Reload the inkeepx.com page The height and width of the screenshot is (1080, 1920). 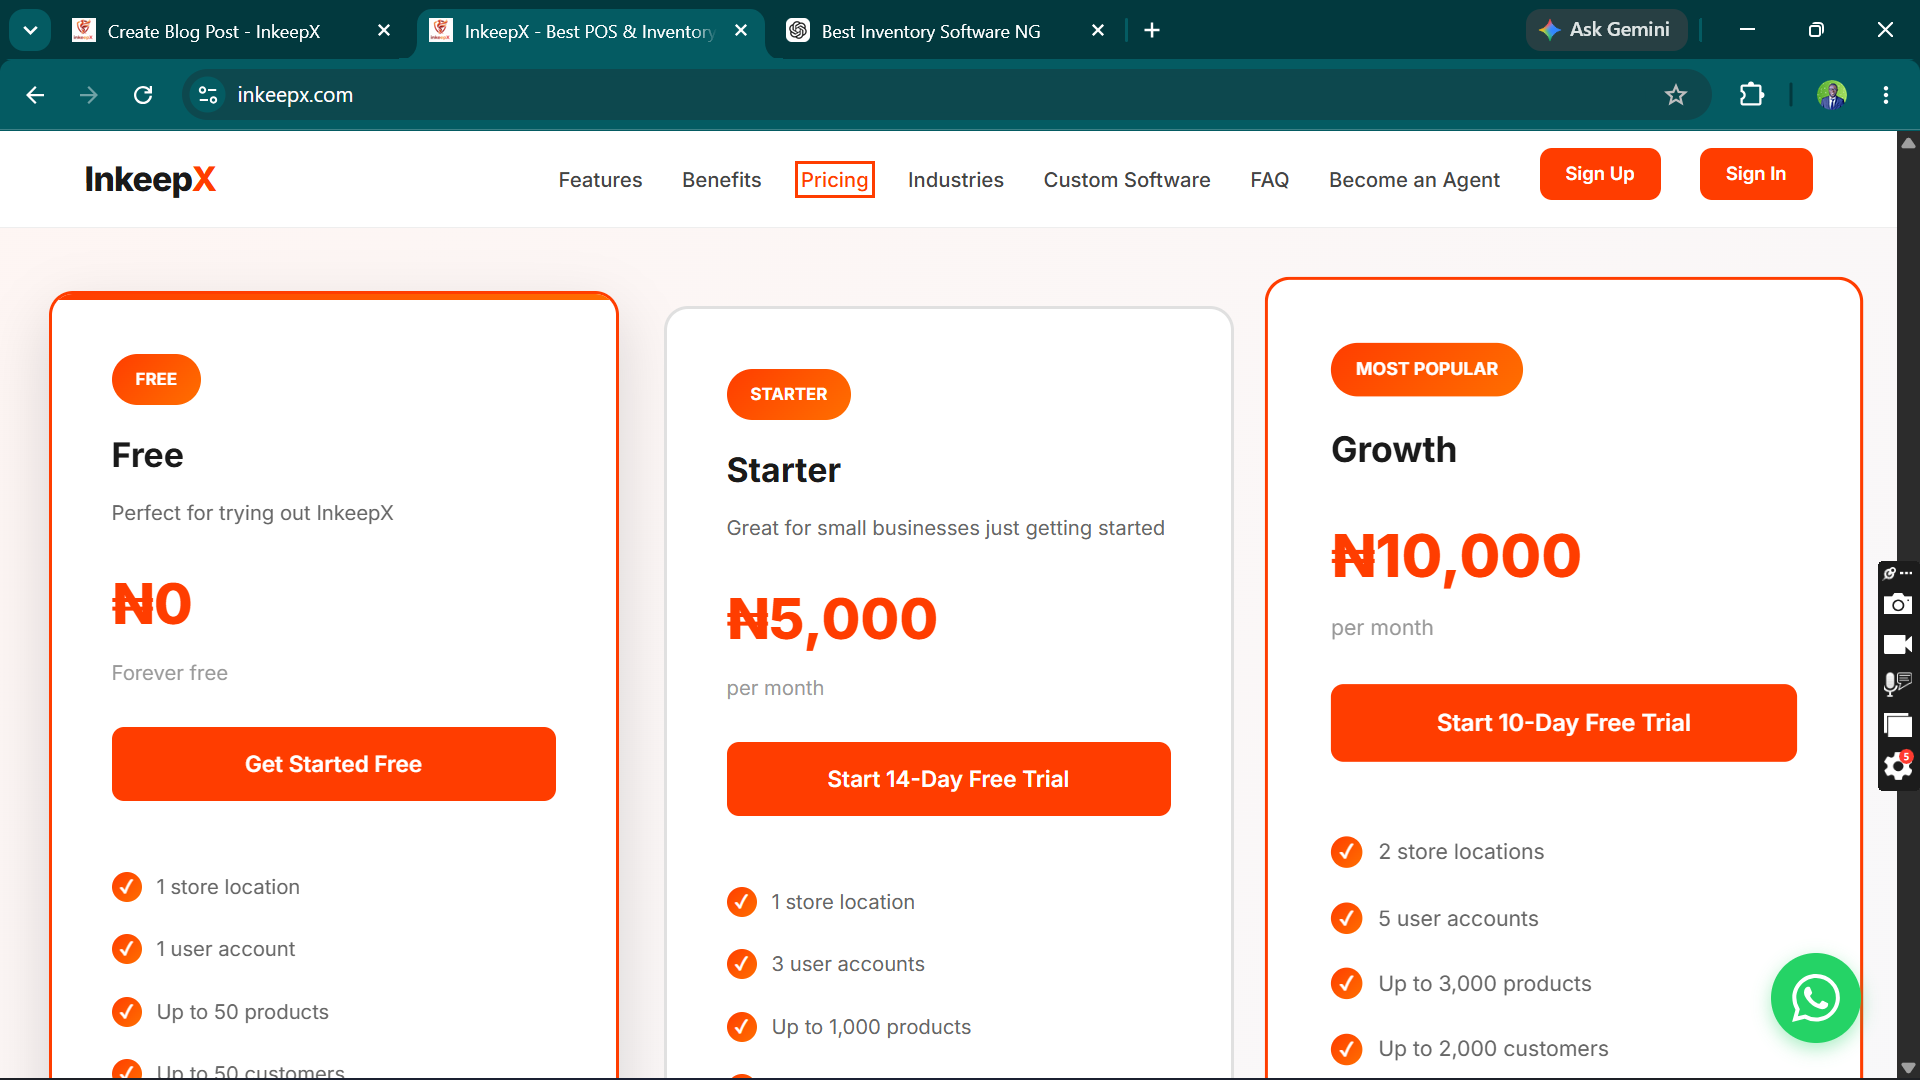[143, 95]
